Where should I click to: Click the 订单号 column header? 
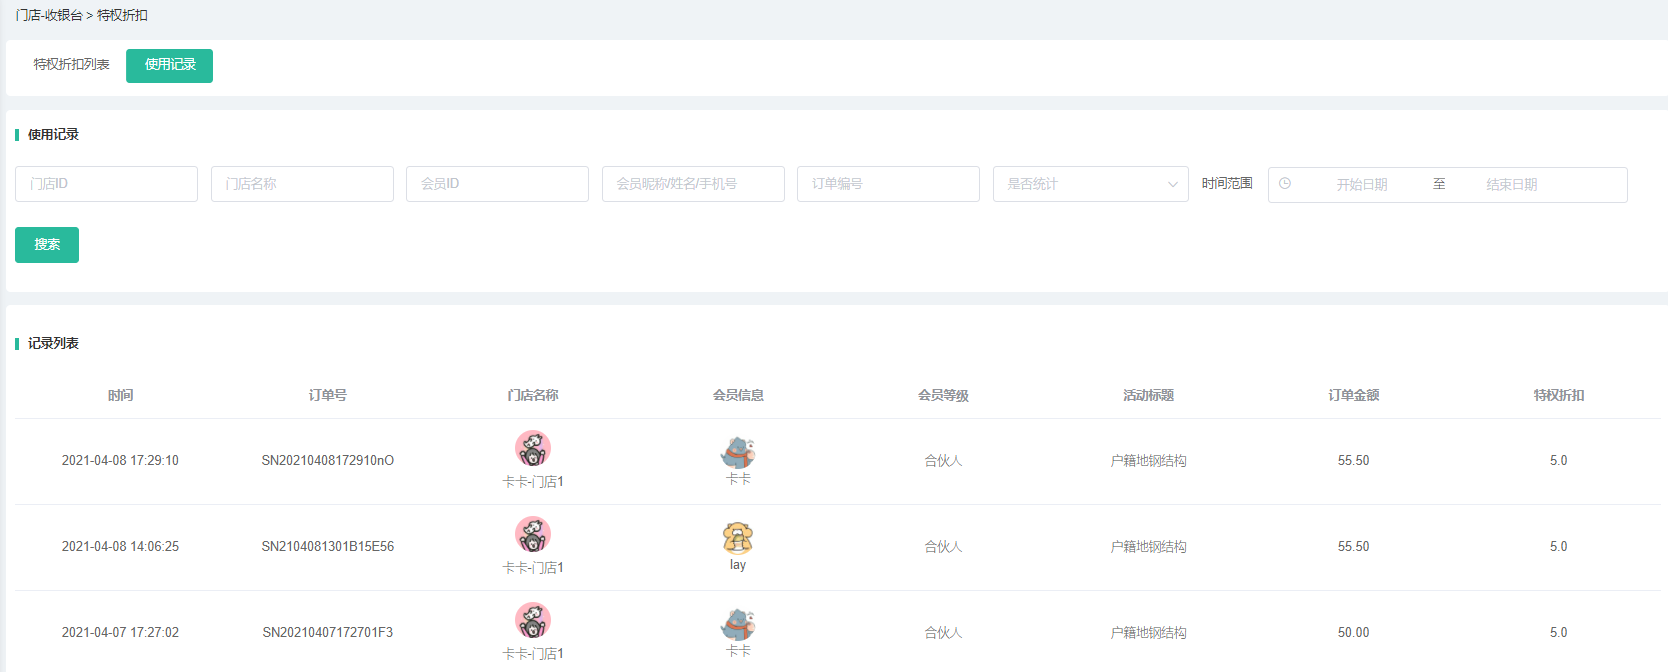coord(328,396)
